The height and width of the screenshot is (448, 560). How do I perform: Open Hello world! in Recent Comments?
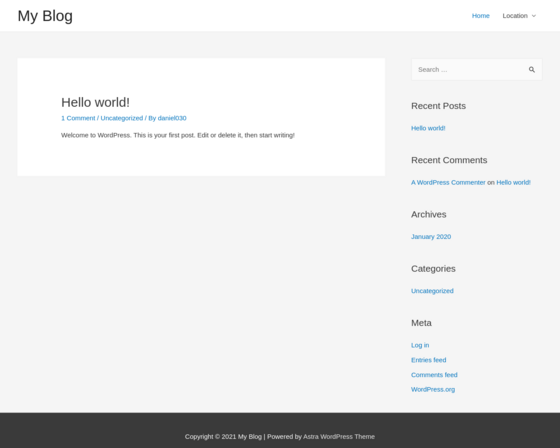point(513,182)
